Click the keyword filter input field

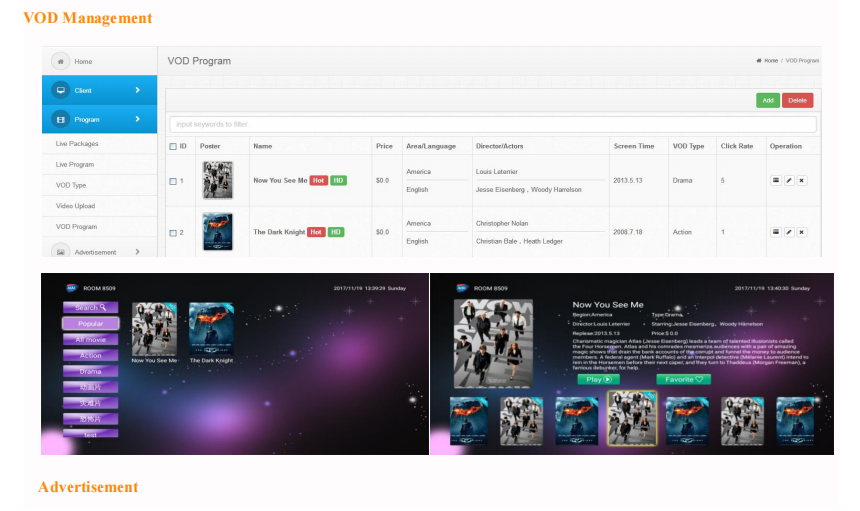click(x=493, y=124)
